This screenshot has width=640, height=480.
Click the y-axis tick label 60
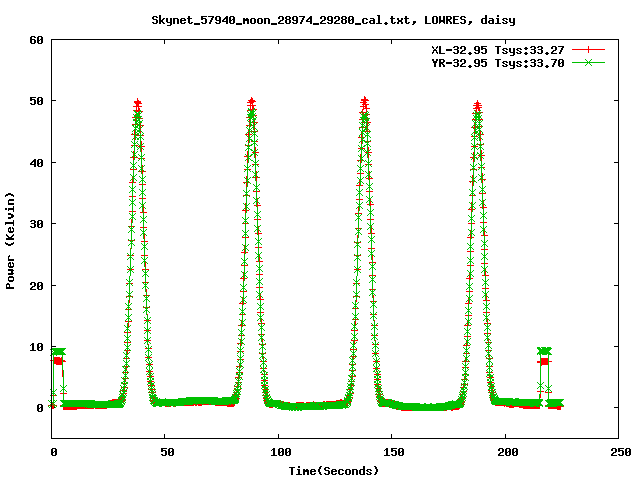pos(36,40)
